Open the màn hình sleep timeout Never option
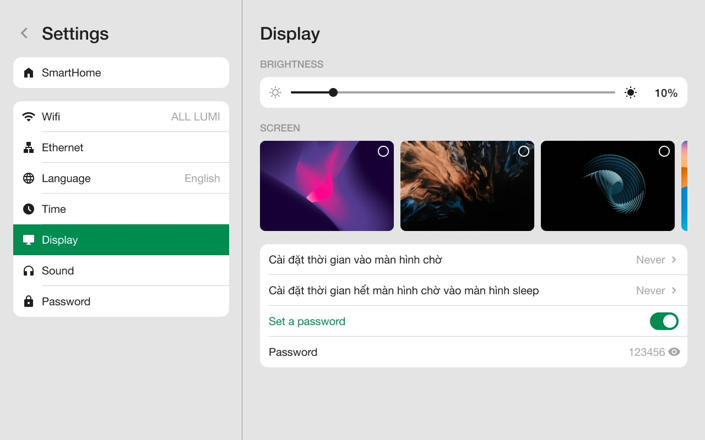The height and width of the screenshot is (440, 705). pos(657,291)
